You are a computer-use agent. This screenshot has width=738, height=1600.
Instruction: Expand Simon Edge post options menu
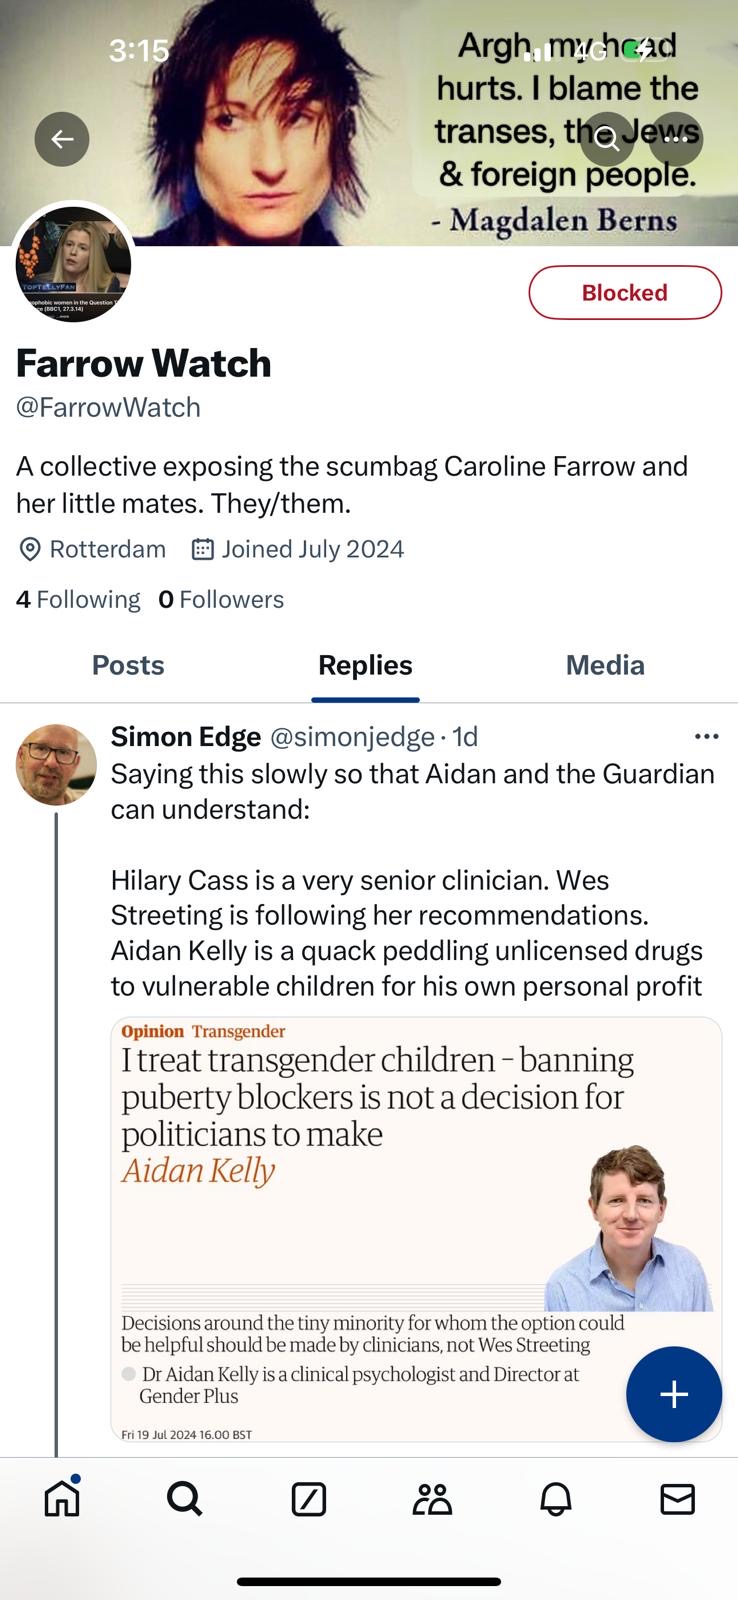706,737
